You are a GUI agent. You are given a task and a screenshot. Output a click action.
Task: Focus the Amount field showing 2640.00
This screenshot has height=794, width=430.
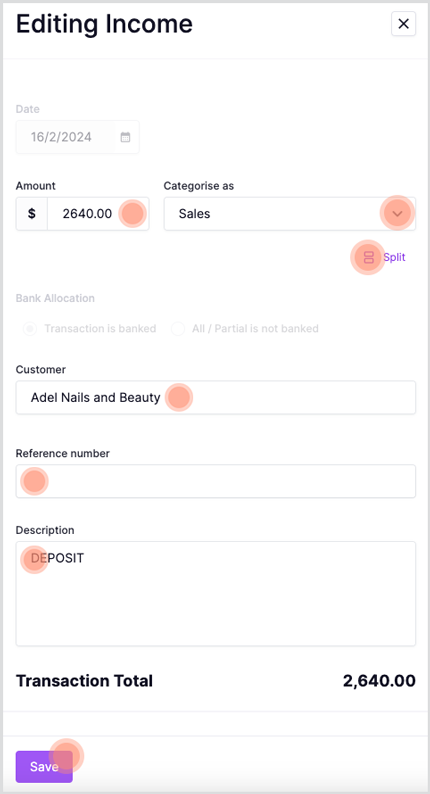click(98, 214)
